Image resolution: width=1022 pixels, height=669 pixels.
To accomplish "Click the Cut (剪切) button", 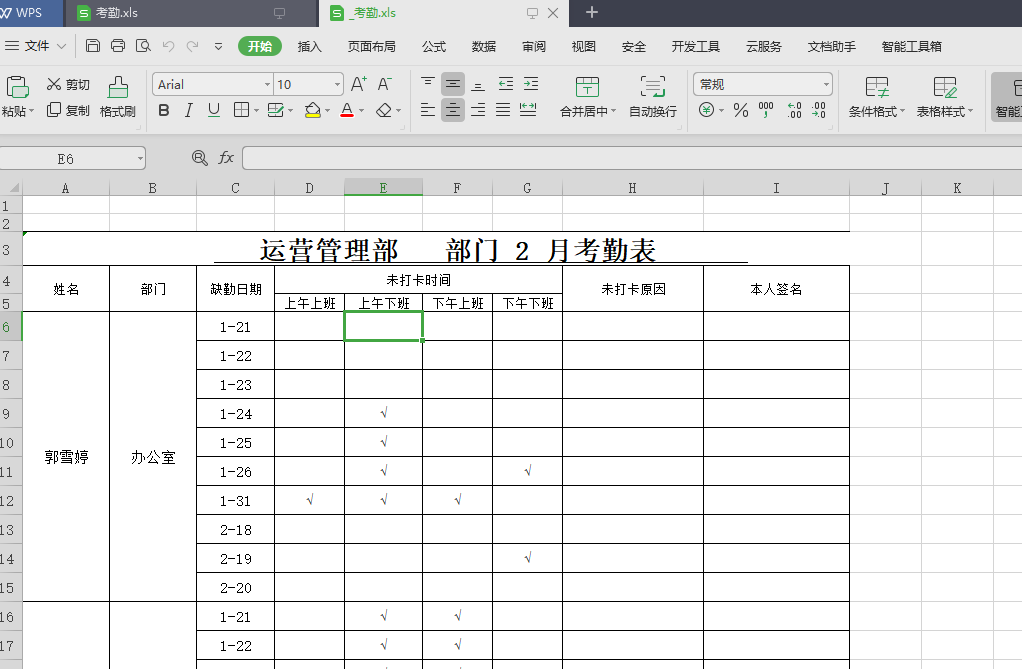I will 68,85.
